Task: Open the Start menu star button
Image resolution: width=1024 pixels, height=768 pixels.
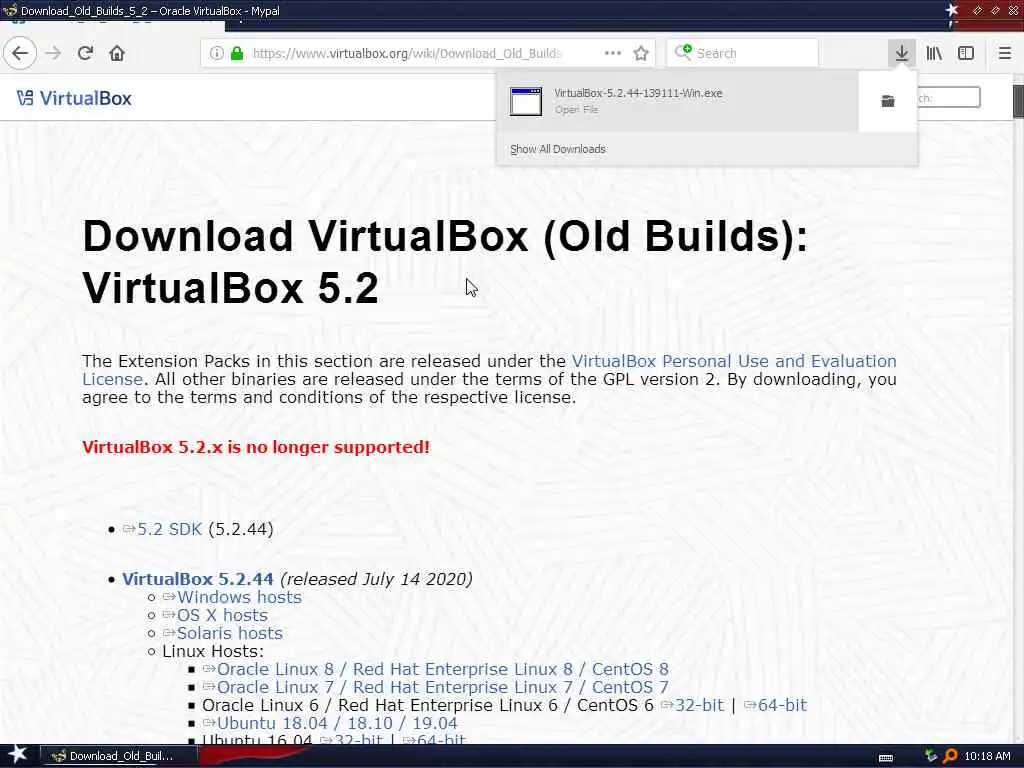Action: [16, 755]
